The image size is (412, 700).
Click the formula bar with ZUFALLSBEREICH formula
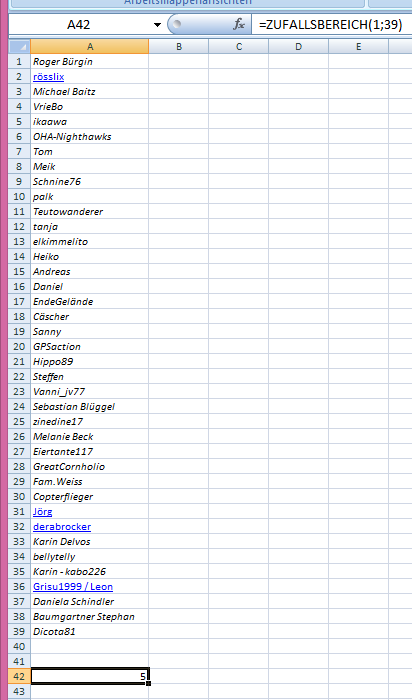(332, 25)
